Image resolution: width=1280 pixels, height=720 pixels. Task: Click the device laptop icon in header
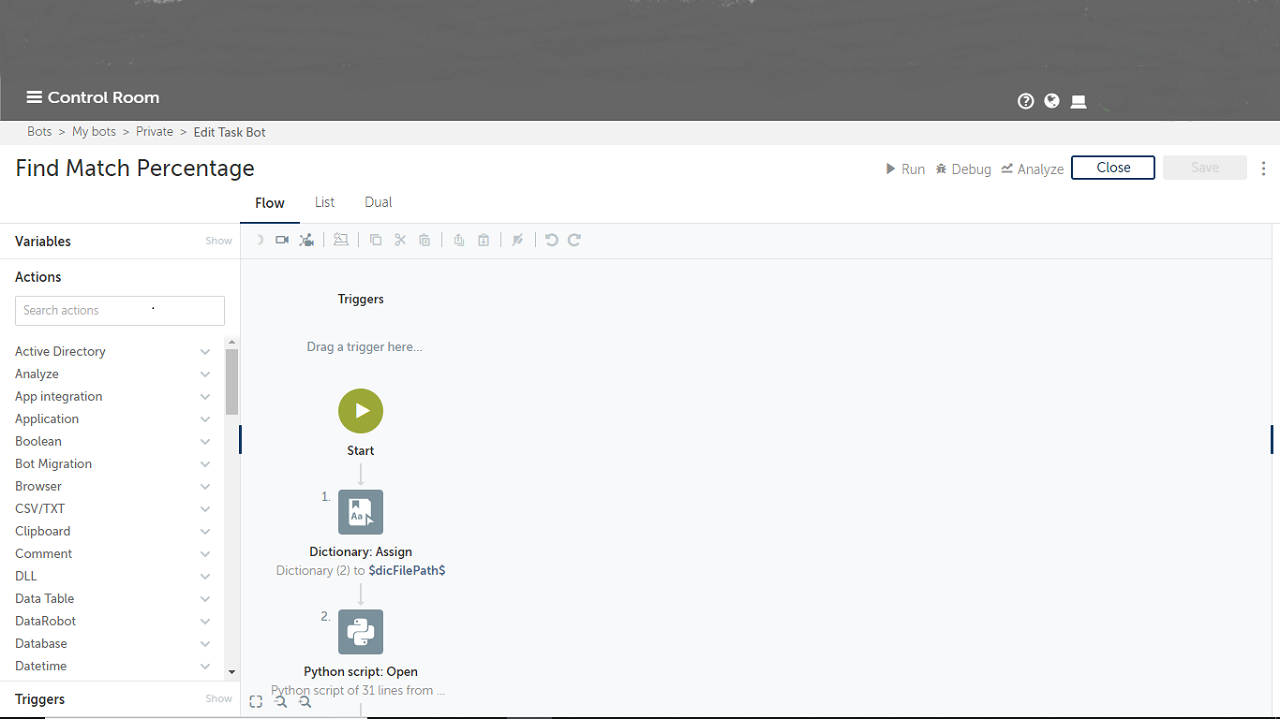(1078, 101)
